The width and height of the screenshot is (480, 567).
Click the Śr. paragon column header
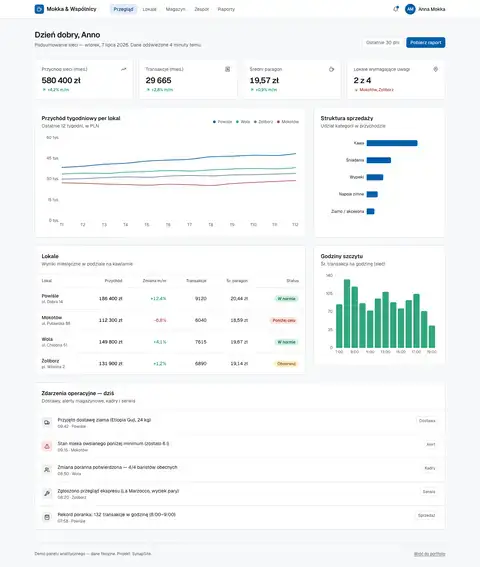(237, 281)
